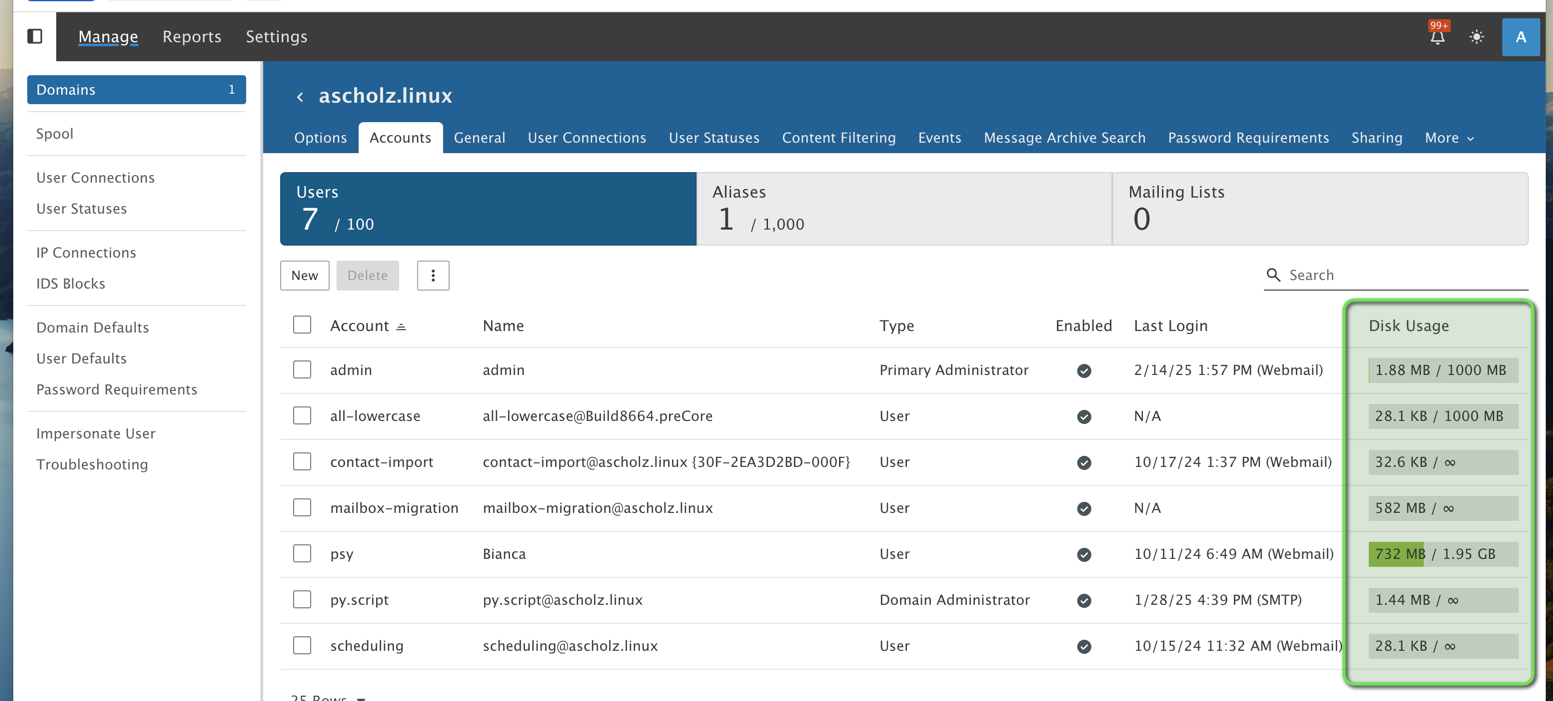Image resolution: width=1553 pixels, height=701 pixels.
Task: Switch theme with the sun icon
Action: [1476, 37]
